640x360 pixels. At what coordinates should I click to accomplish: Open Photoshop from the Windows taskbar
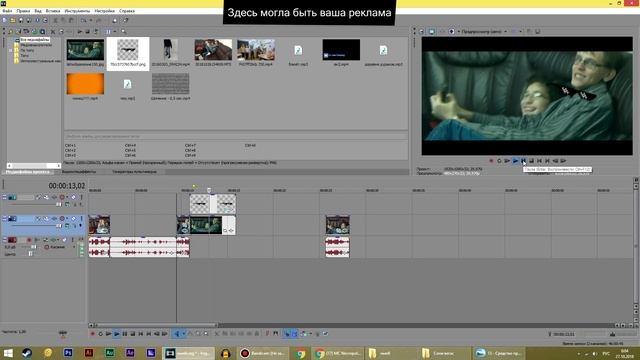click(x=68, y=353)
